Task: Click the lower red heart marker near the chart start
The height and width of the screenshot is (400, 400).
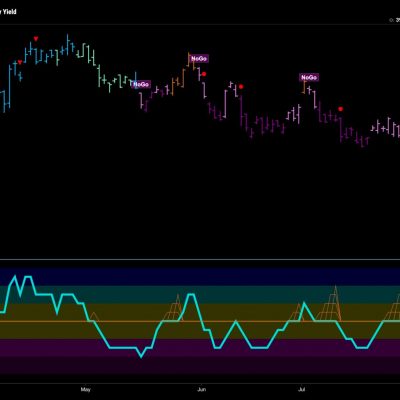Action: pos(20,62)
